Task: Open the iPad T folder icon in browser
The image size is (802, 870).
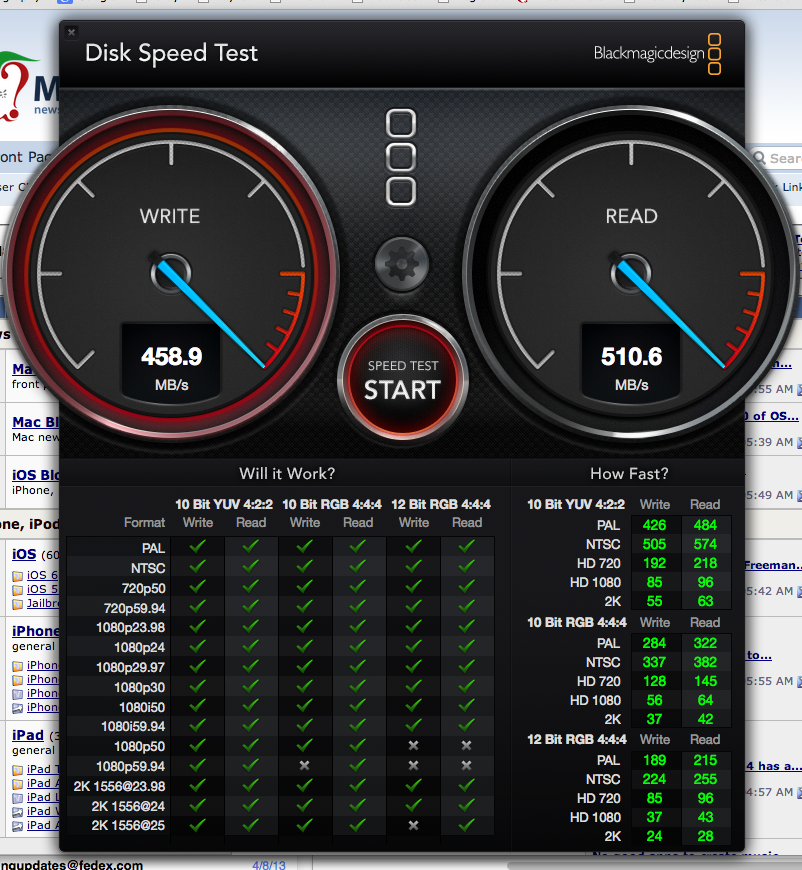Action: click(x=18, y=770)
